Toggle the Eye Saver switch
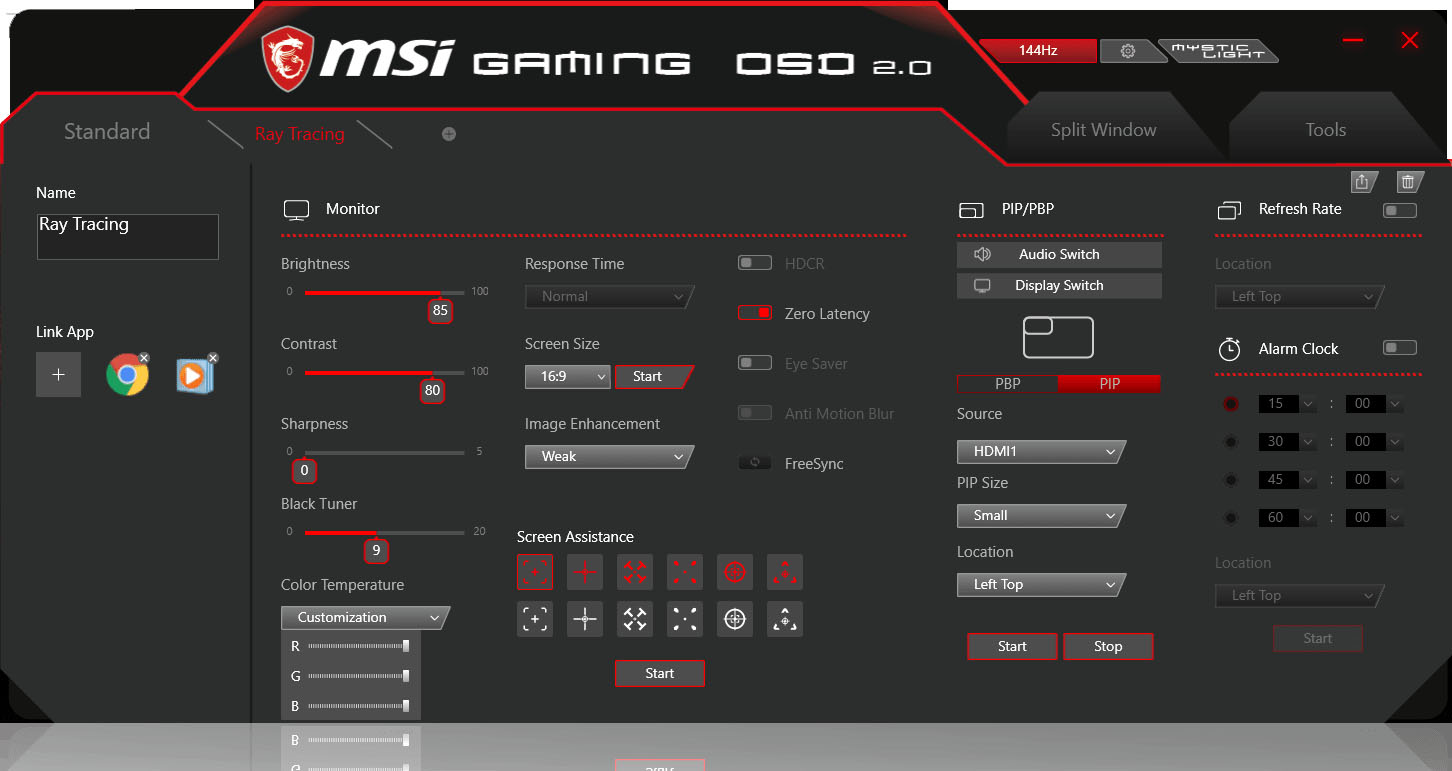Screen dimensions: 1452x771 tap(755, 363)
